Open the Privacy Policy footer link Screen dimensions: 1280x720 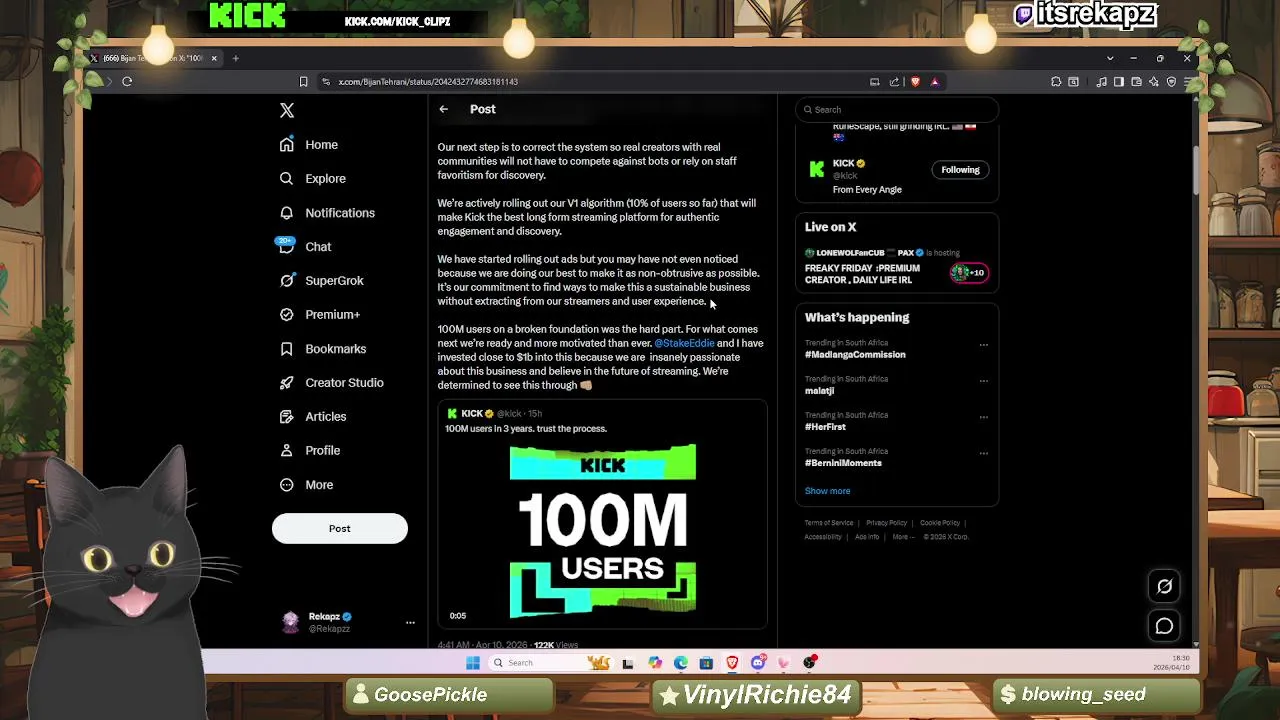[x=886, y=523]
